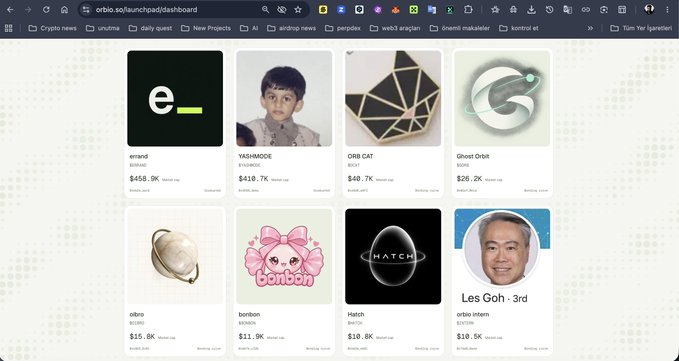This screenshot has height=361, width=679.
Task: Open the airdrop news bookmark folder
Action: [x=292, y=28]
